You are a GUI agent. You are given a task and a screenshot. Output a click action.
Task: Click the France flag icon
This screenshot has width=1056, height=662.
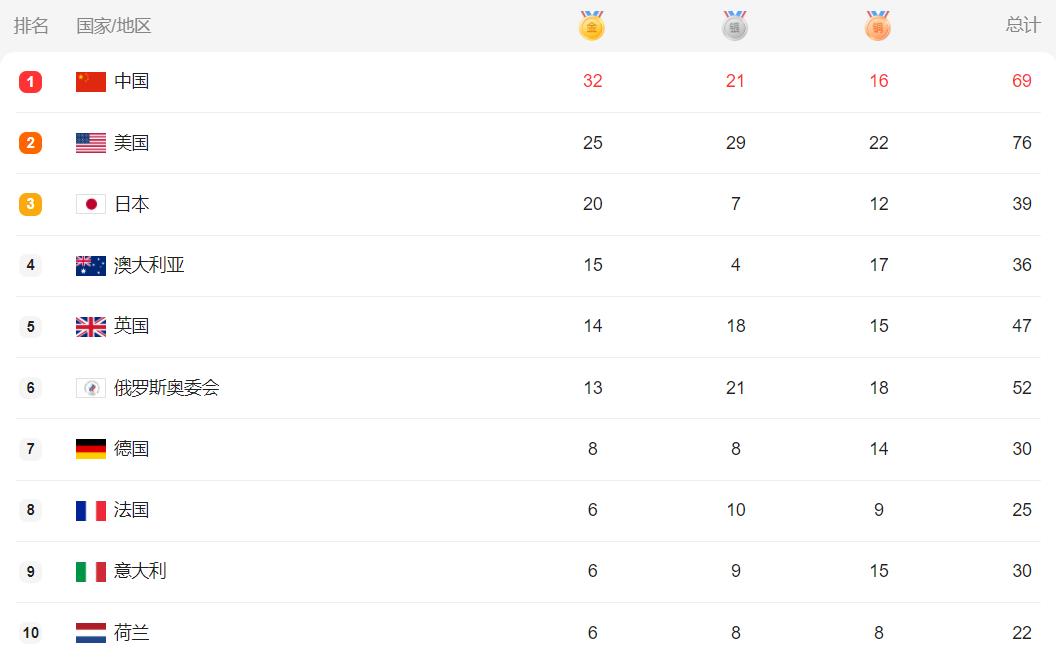click(91, 510)
